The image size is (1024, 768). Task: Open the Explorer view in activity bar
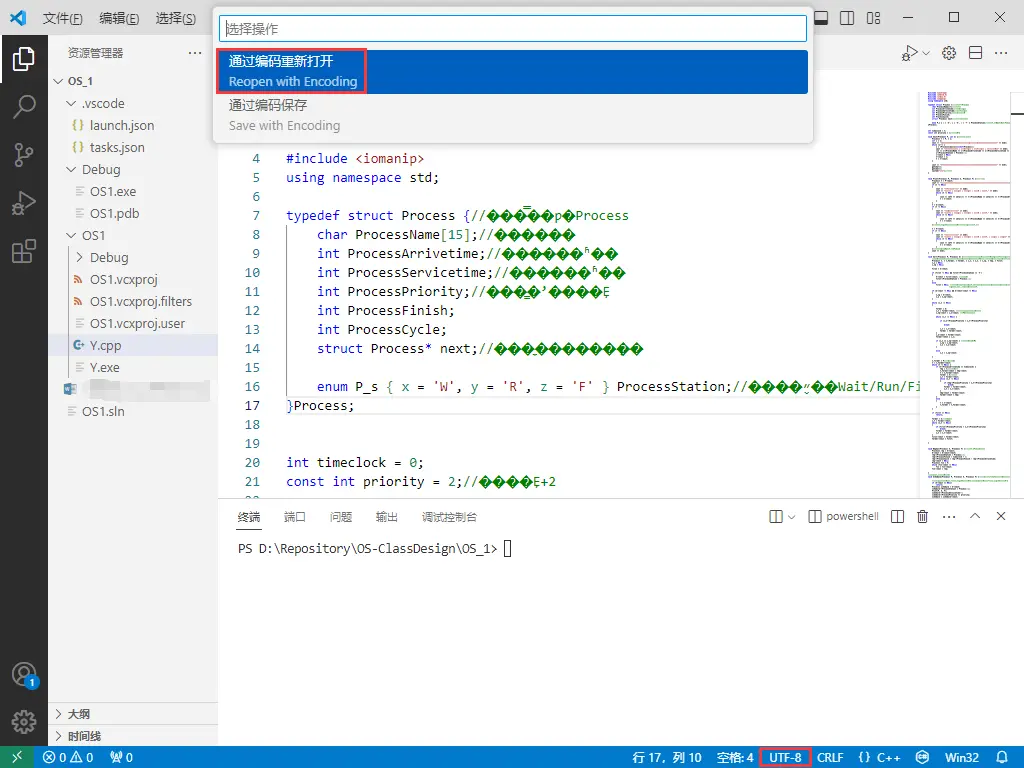coord(24,59)
